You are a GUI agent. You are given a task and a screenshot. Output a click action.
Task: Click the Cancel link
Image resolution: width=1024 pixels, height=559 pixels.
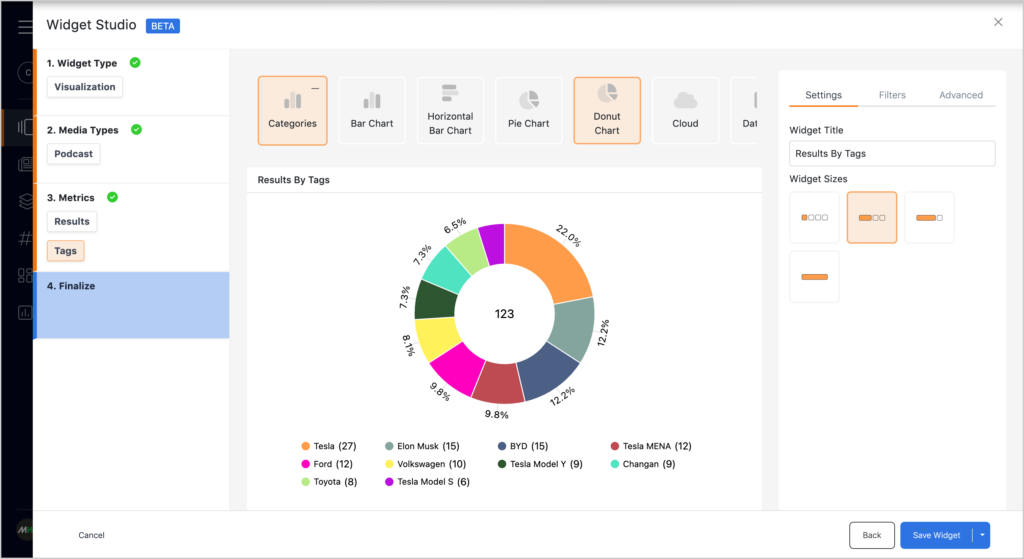pos(91,535)
